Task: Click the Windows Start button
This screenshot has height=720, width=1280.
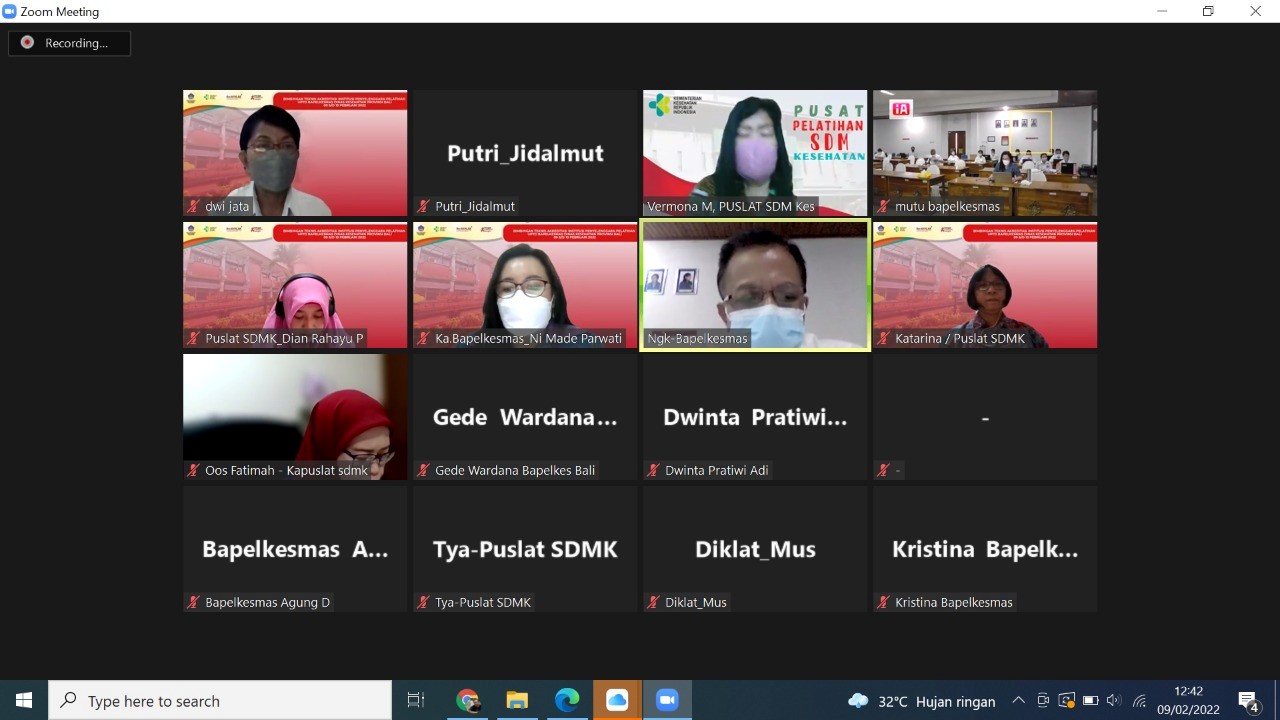Action: 24,700
